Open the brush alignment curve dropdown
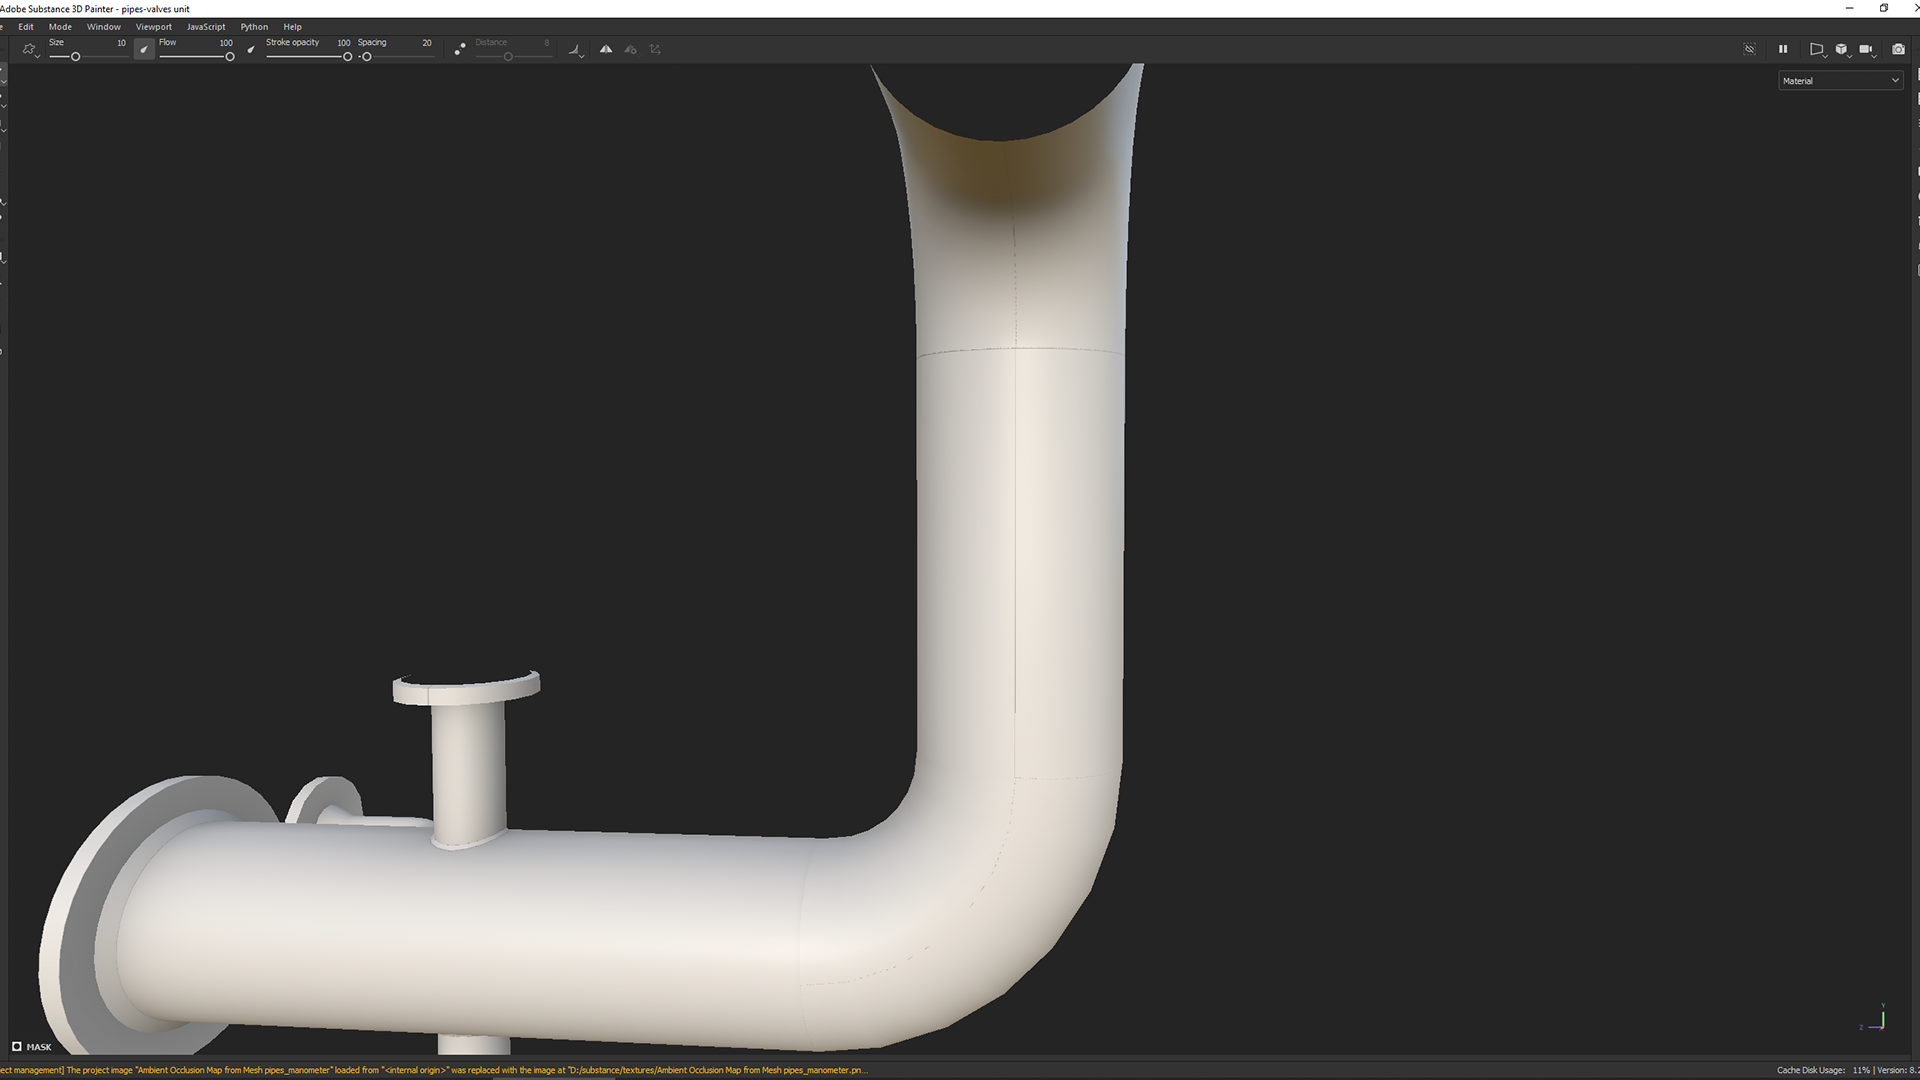The image size is (1920, 1080). 576,49
